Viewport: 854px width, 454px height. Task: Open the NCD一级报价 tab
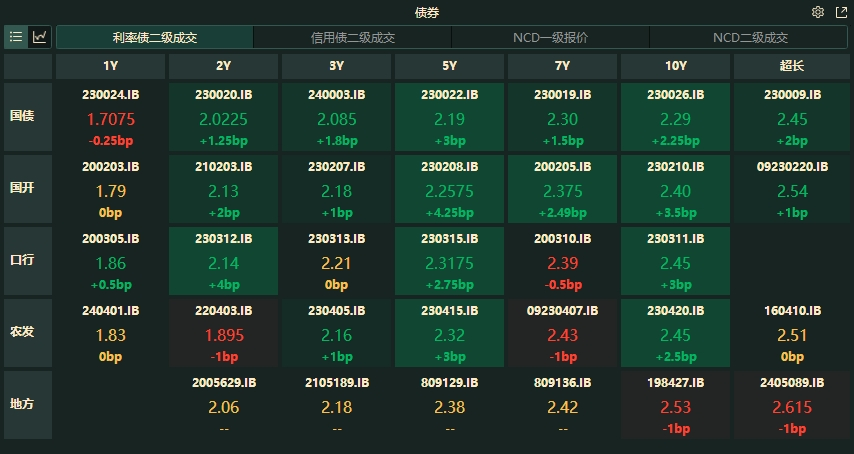[550, 38]
